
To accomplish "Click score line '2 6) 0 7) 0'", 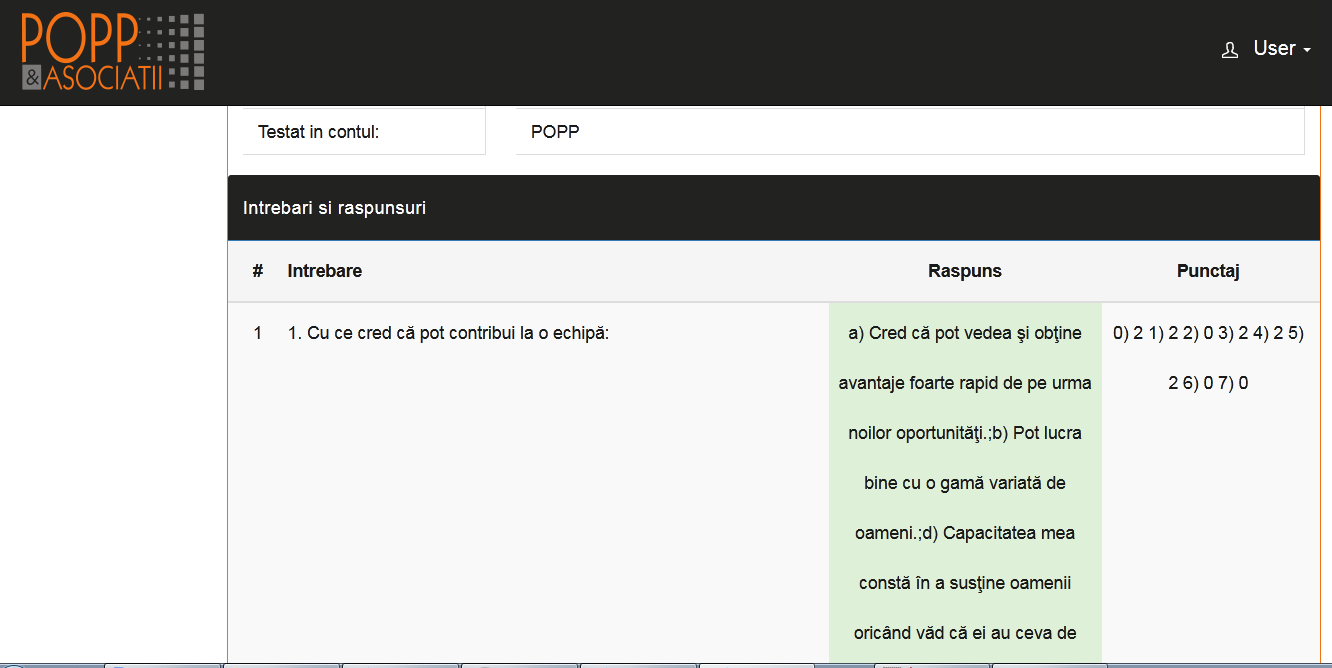I will 1208,383.
